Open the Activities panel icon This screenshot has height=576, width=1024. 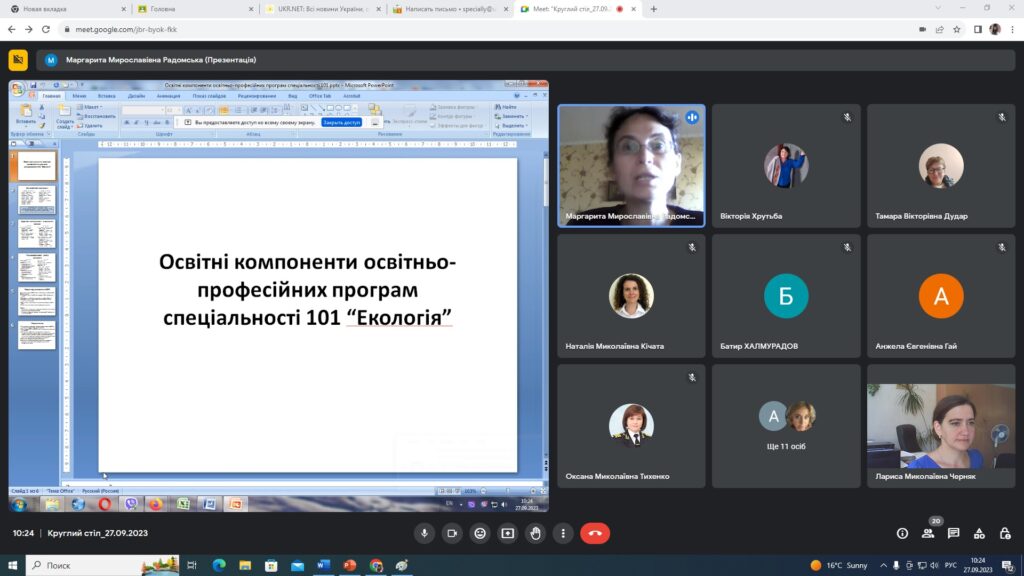click(x=979, y=533)
